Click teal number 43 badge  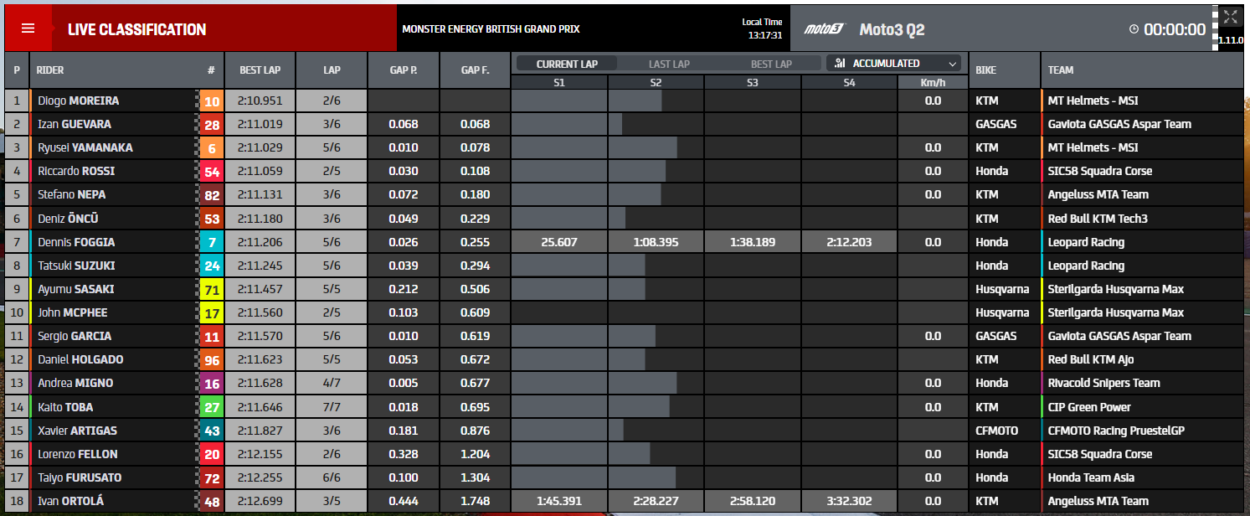(x=211, y=431)
